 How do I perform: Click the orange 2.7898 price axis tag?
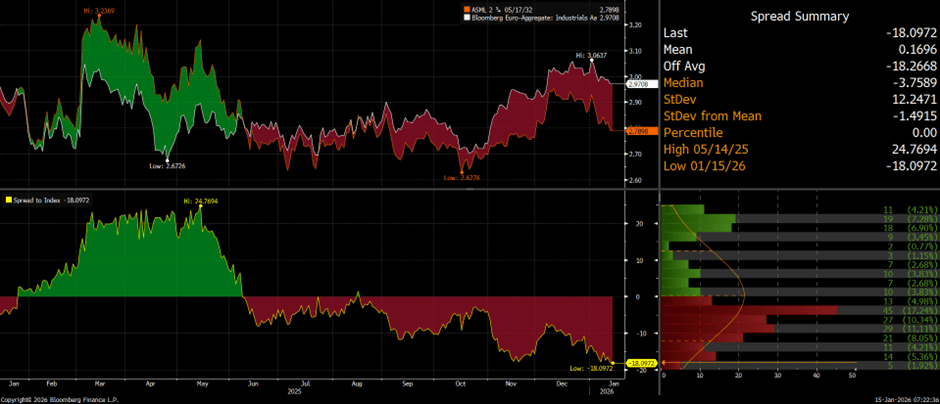coord(641,131)
